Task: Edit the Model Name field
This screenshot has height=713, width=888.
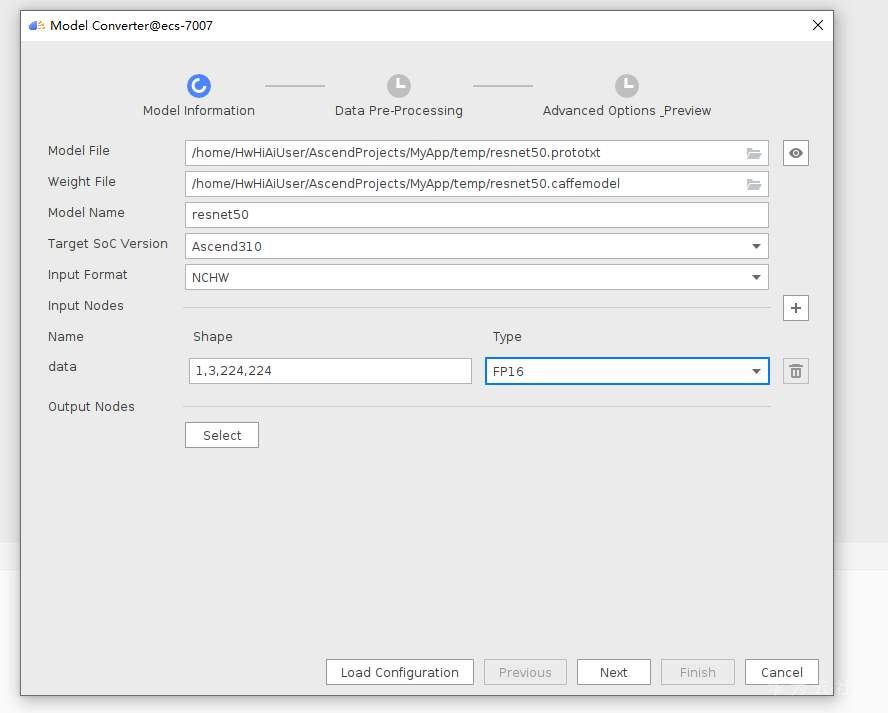Action: [476, 215]
